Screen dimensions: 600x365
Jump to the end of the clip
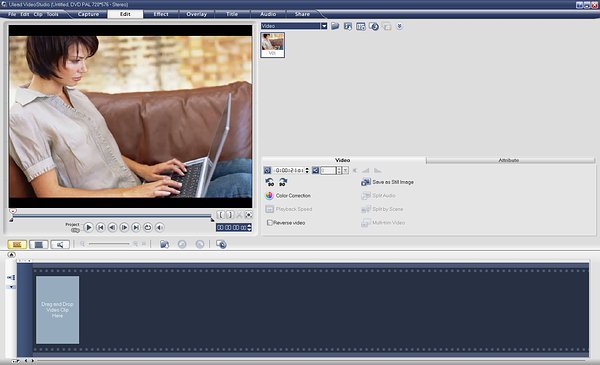tap(136, 227)
